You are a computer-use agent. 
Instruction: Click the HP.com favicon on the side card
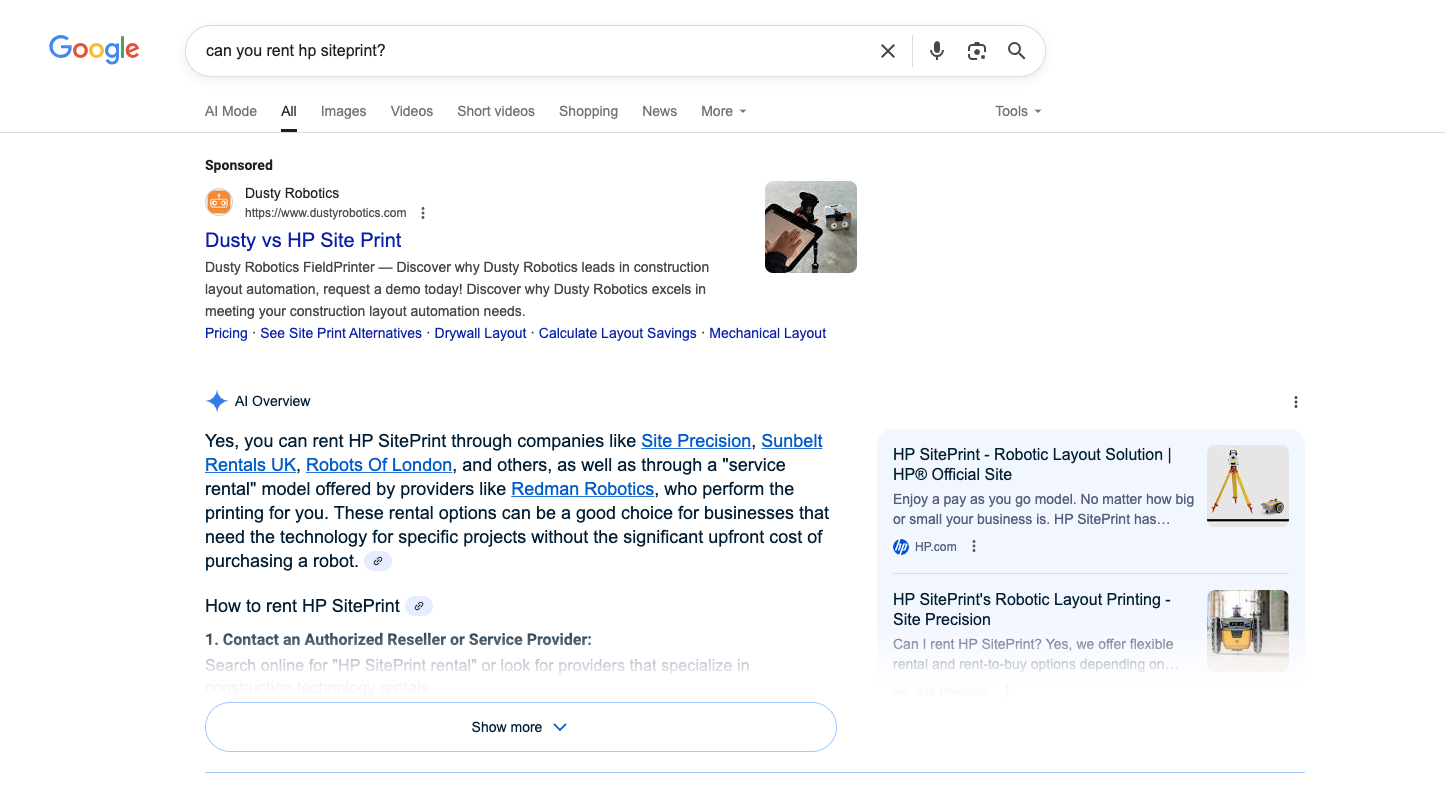click(899, 546)
